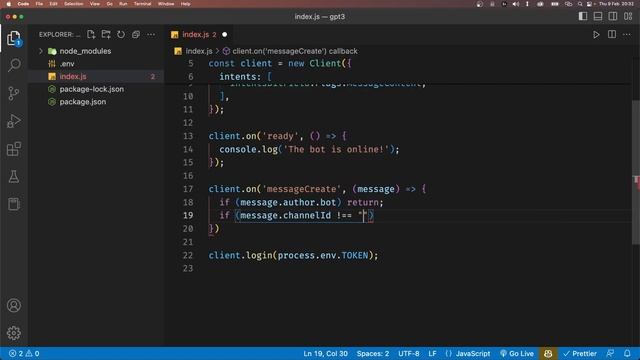640x360 pixels.
Task: Toggle the primary side bar
Action: (x=583, y=16)
